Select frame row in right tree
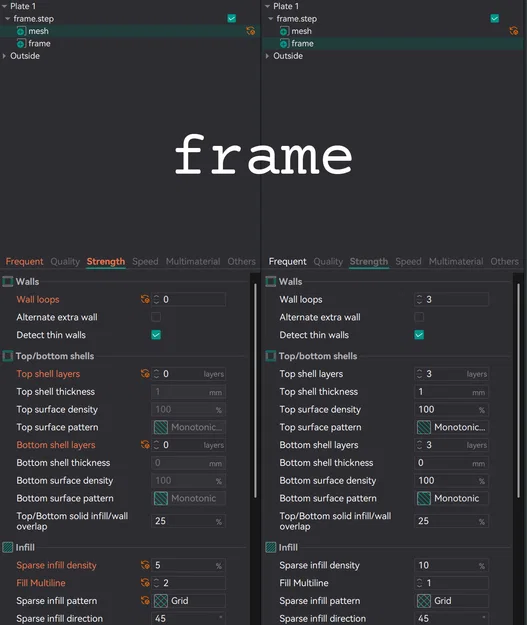The width and height of the screenshot is (527, 625). (x=393, y=43)
